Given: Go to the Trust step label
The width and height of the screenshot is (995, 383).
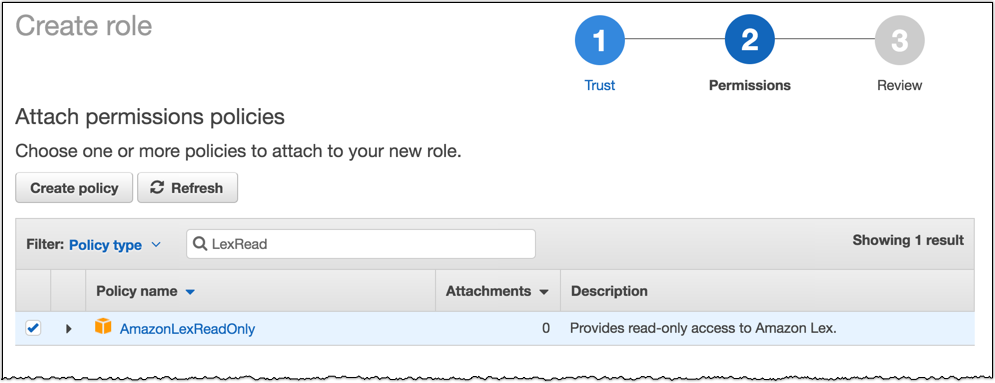Looking at the screenshot, I should point(600,85).
